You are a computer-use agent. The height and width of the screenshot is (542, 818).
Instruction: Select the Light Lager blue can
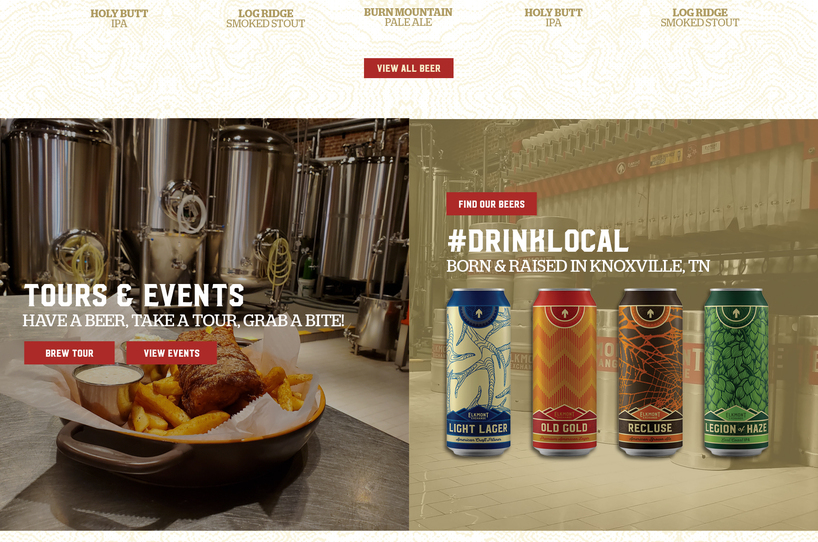(x=478, y=372)
